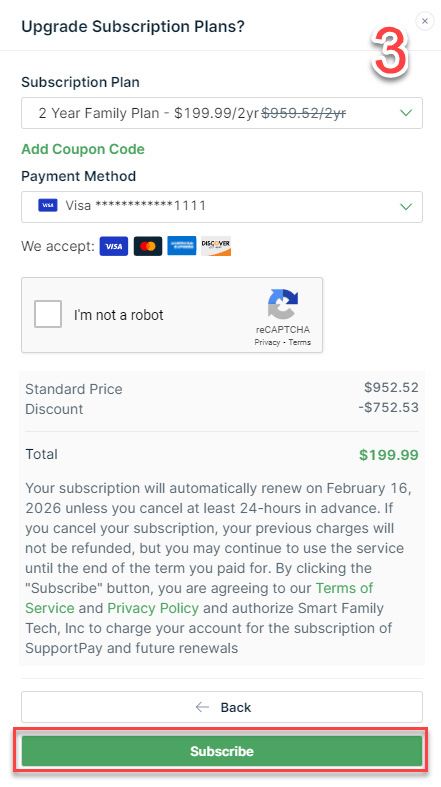Open the Terms of Service link

(199, 598)
